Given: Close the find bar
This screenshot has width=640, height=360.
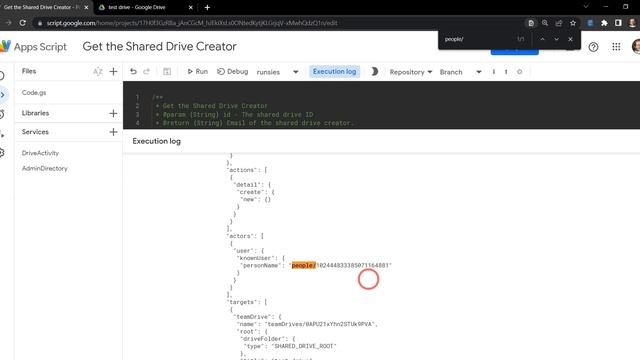Looking at the screenshot, I should click(570, 39).
